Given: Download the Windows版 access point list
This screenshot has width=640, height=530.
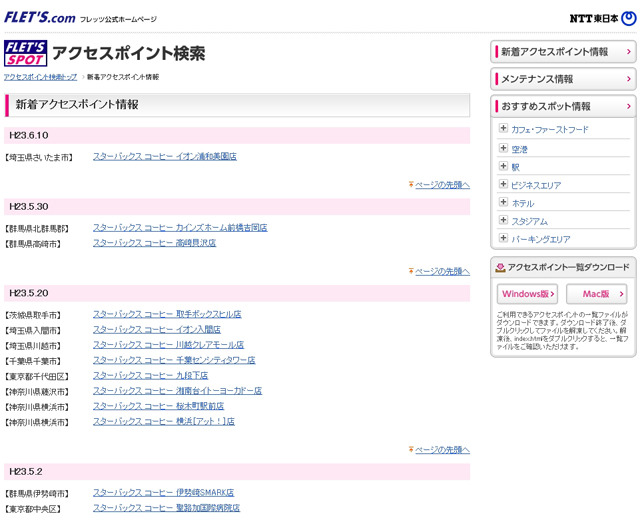Looking at the screenshot, I should 527,294.
